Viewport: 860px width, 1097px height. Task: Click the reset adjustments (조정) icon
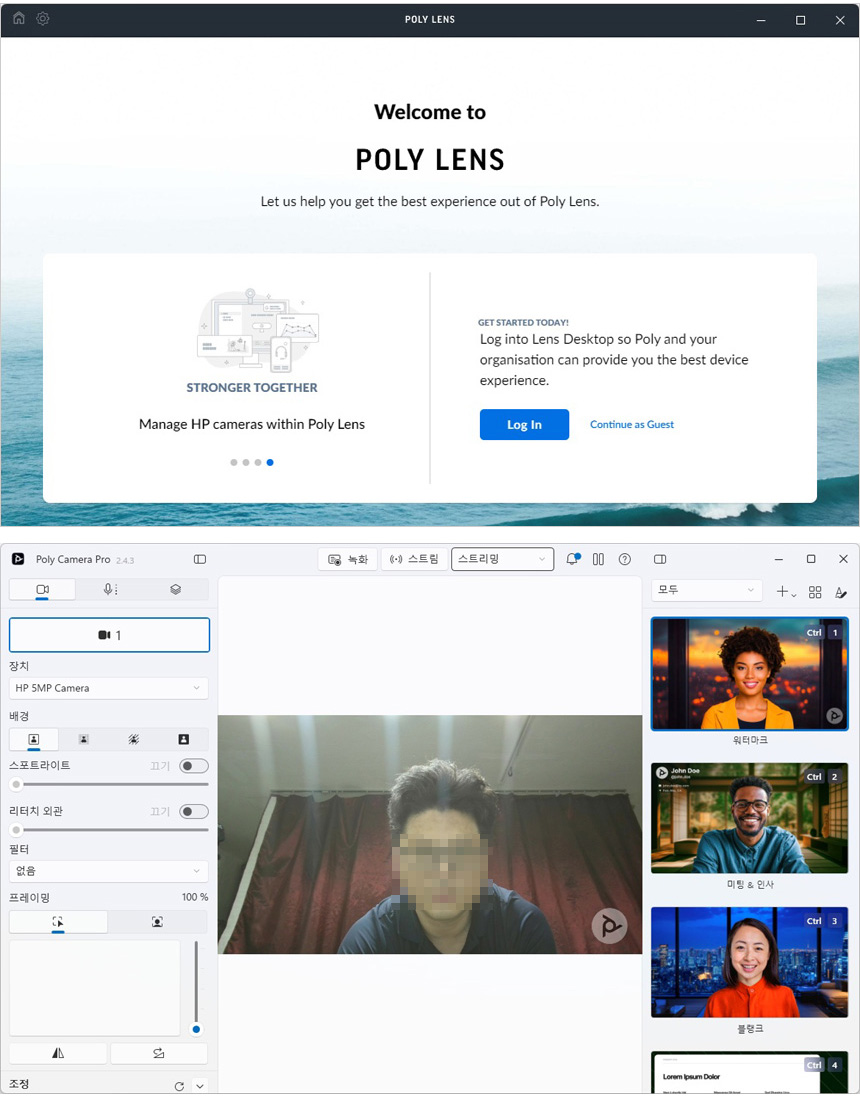(x=179, y=1086)
